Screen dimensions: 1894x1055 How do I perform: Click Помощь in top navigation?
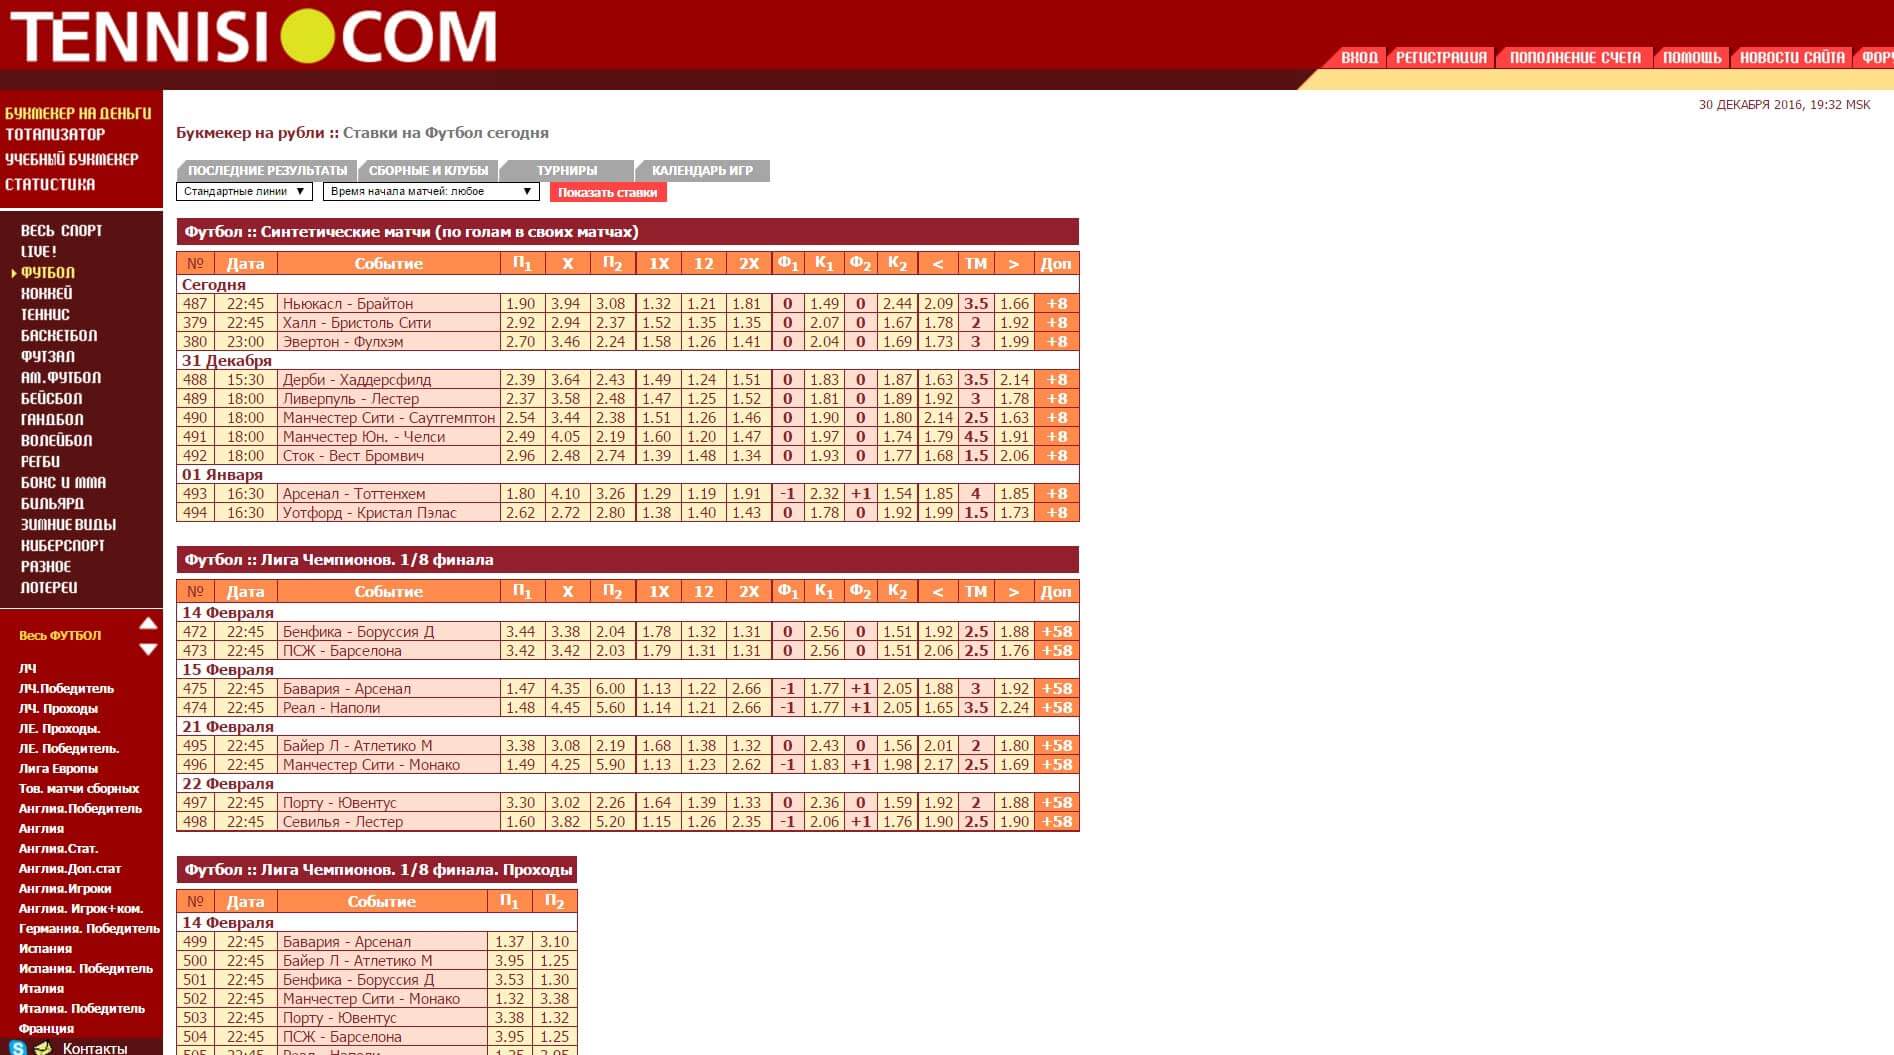coord(1692,57)
